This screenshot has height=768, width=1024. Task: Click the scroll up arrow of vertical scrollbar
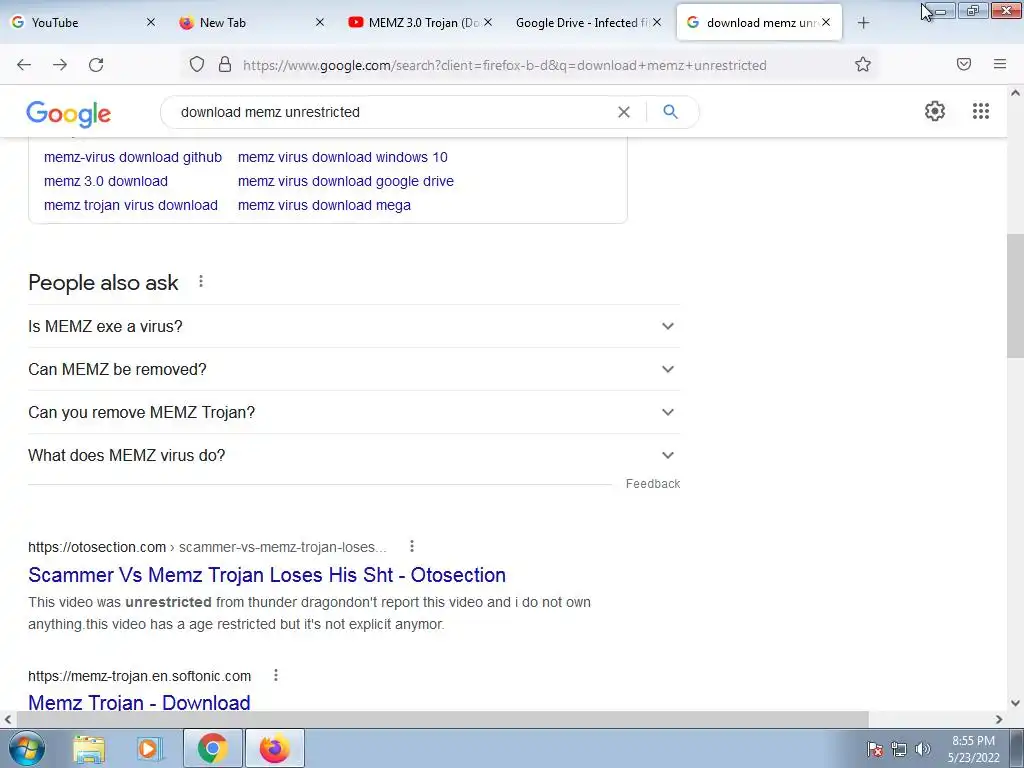click(x=1015, y=93)
